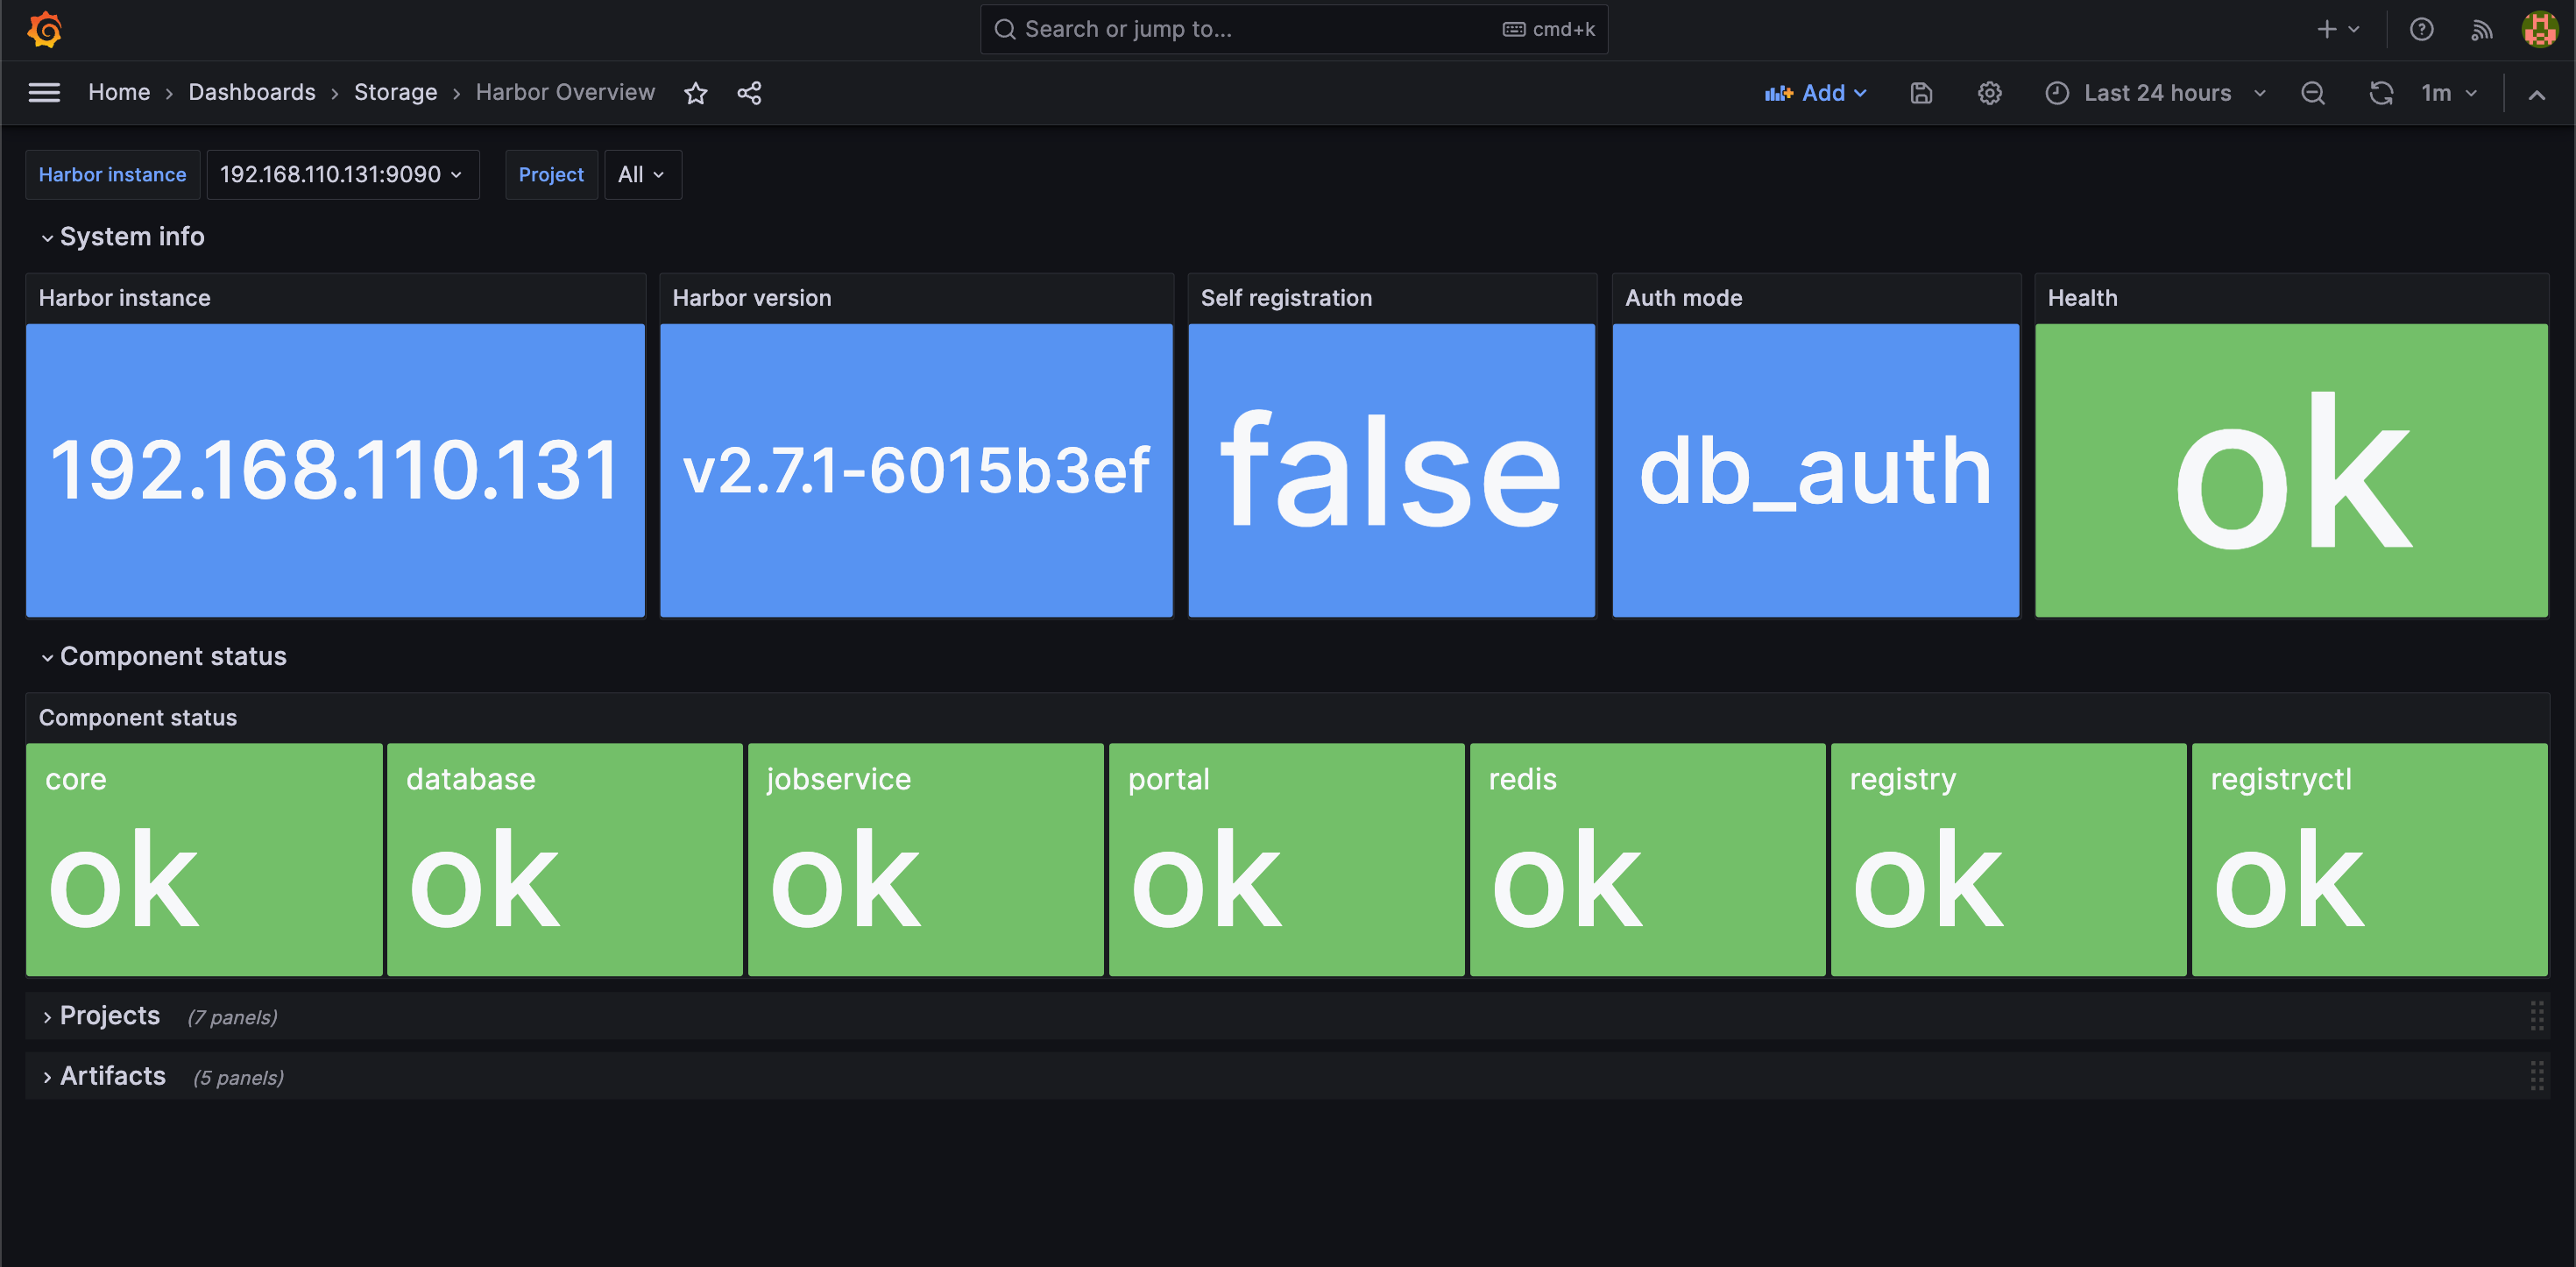Open the Last 24 hours time picker
The image size is (2576, 1267).
[x=2156, y=93]
